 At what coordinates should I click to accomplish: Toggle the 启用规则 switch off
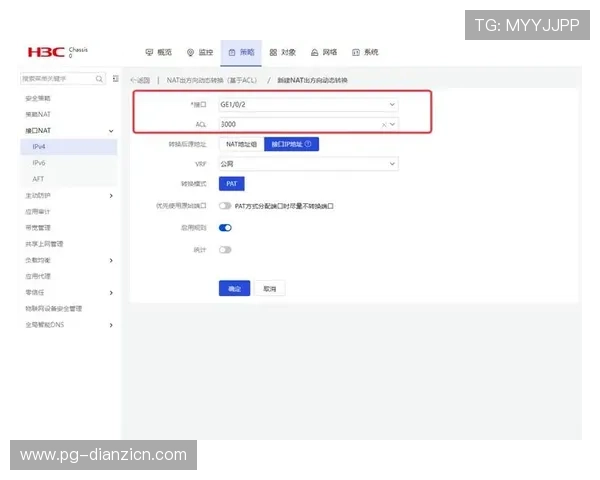pos(225,228)
